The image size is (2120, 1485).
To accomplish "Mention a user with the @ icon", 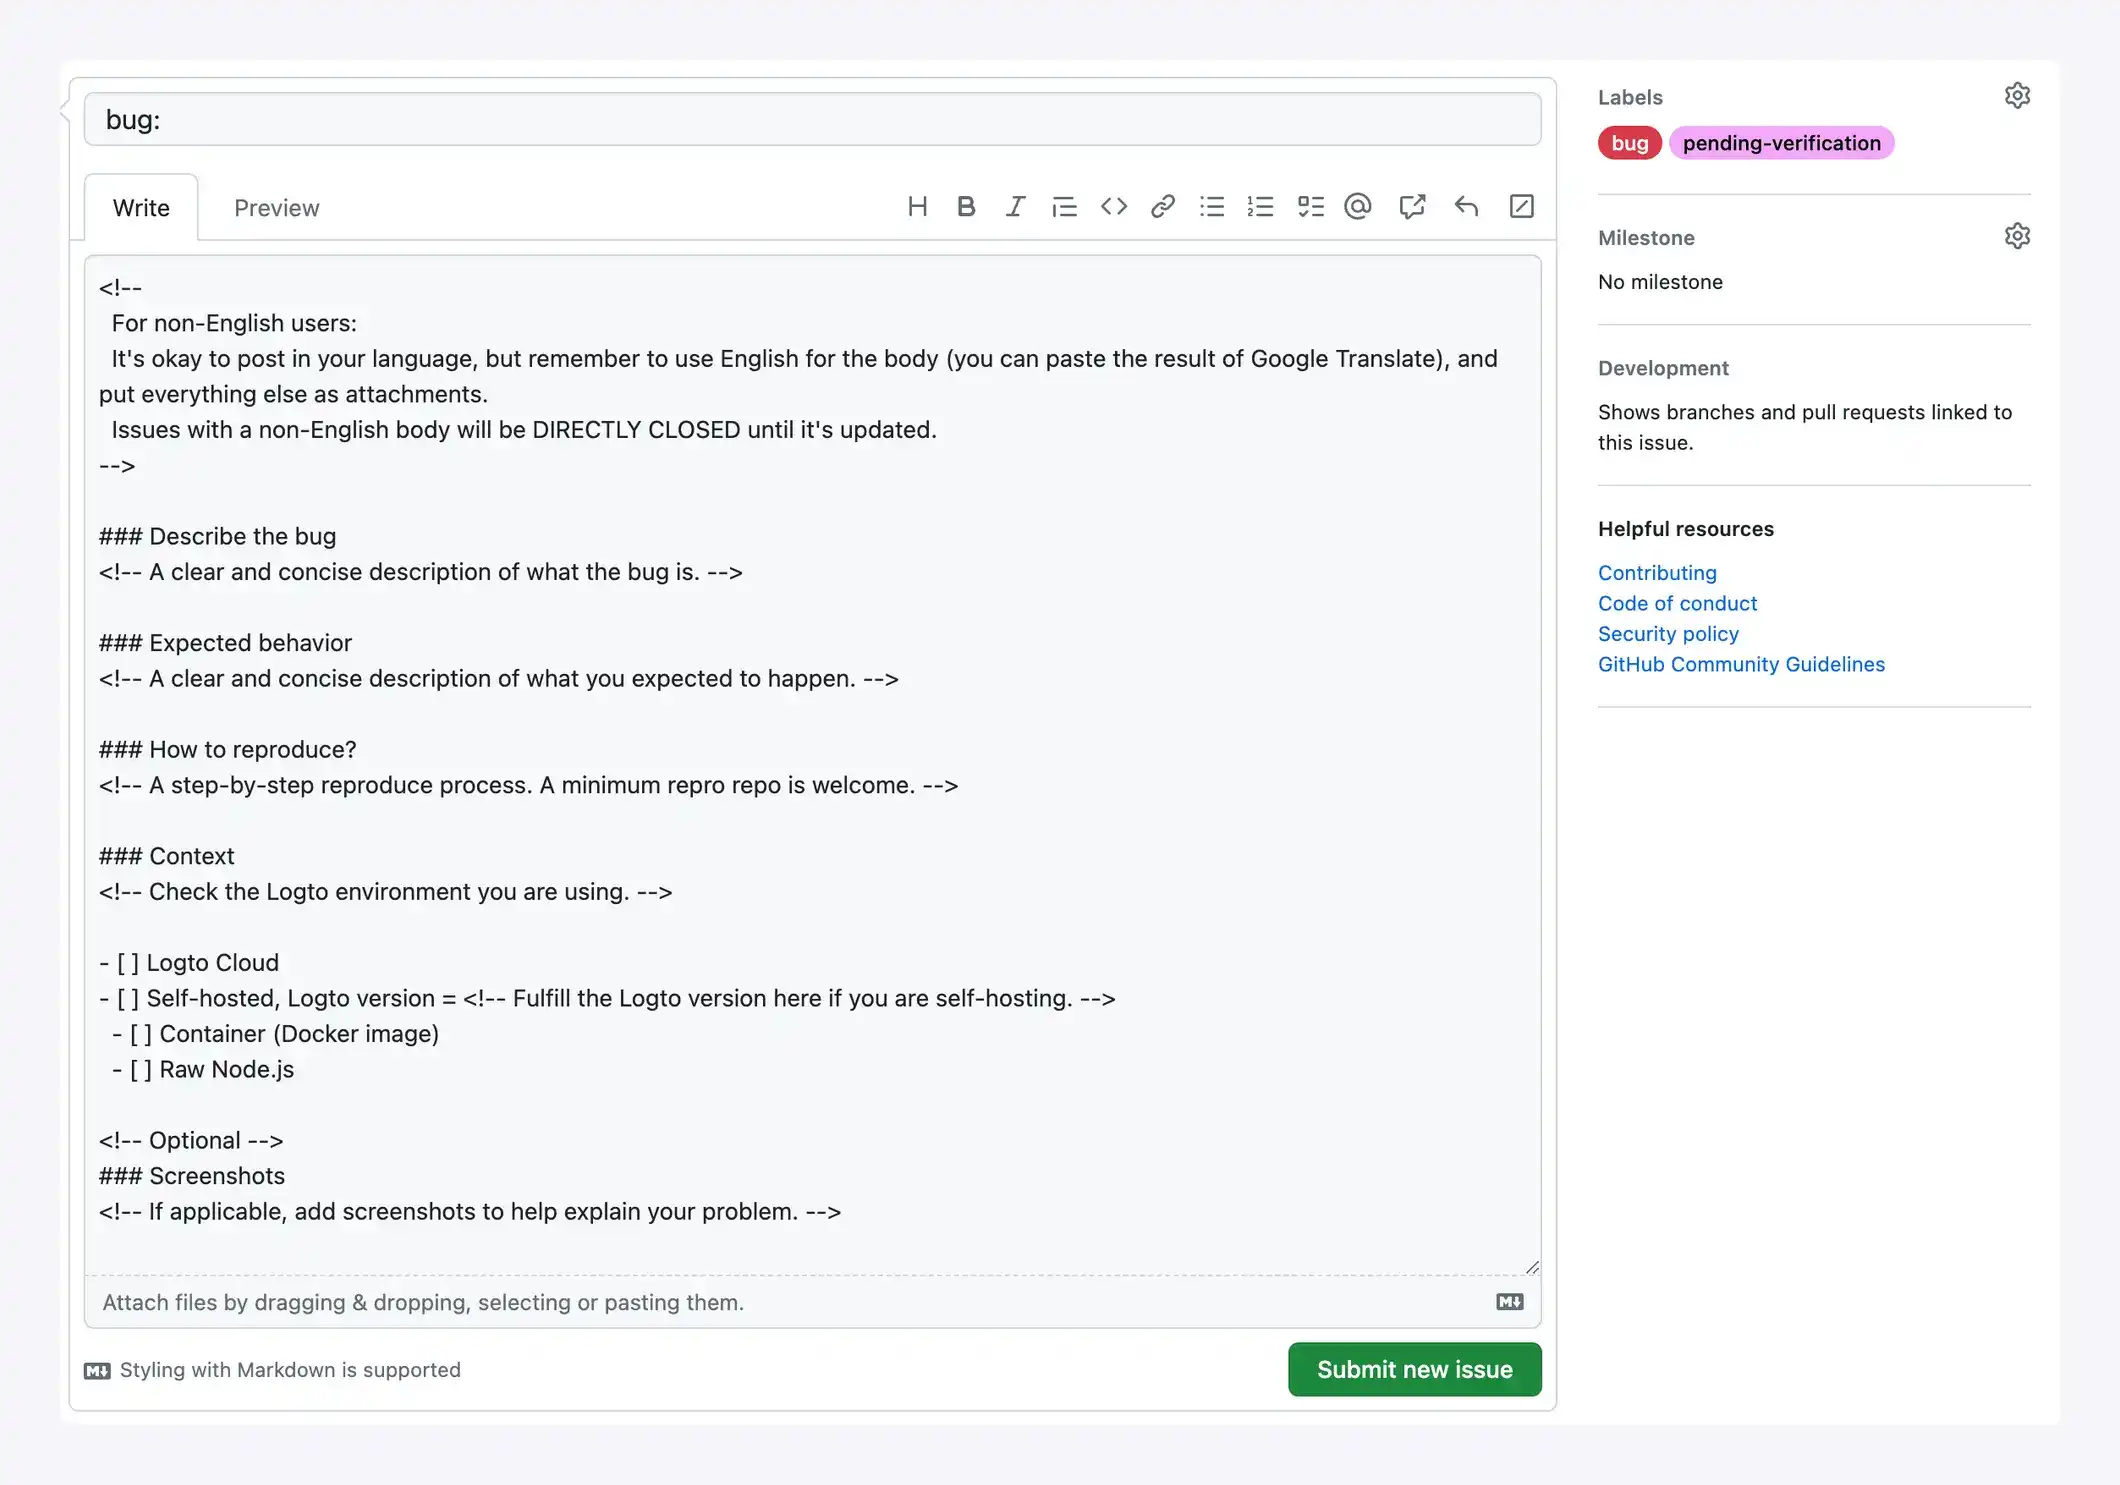I will tap(1358, 207).
